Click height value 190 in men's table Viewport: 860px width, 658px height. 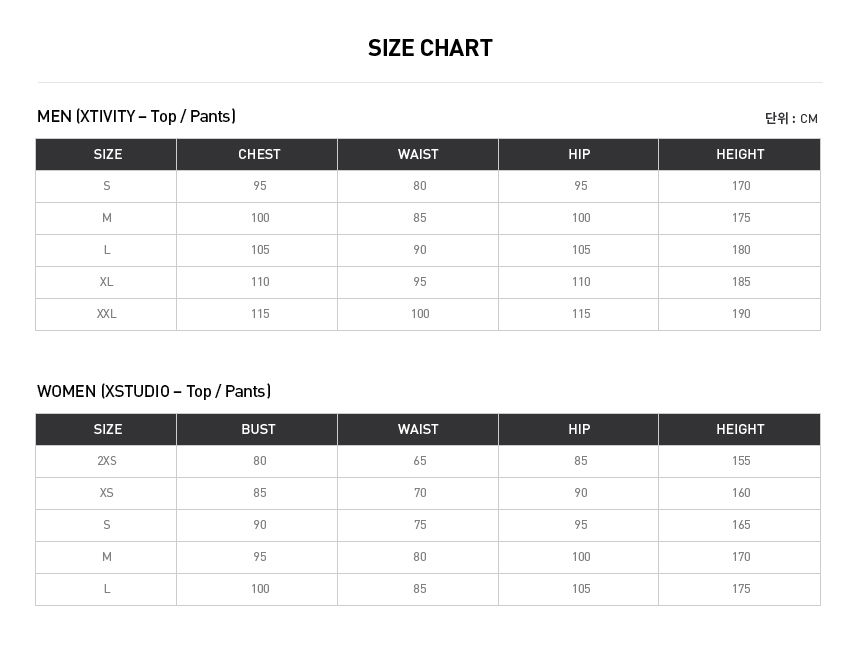(x=740, y=314)
